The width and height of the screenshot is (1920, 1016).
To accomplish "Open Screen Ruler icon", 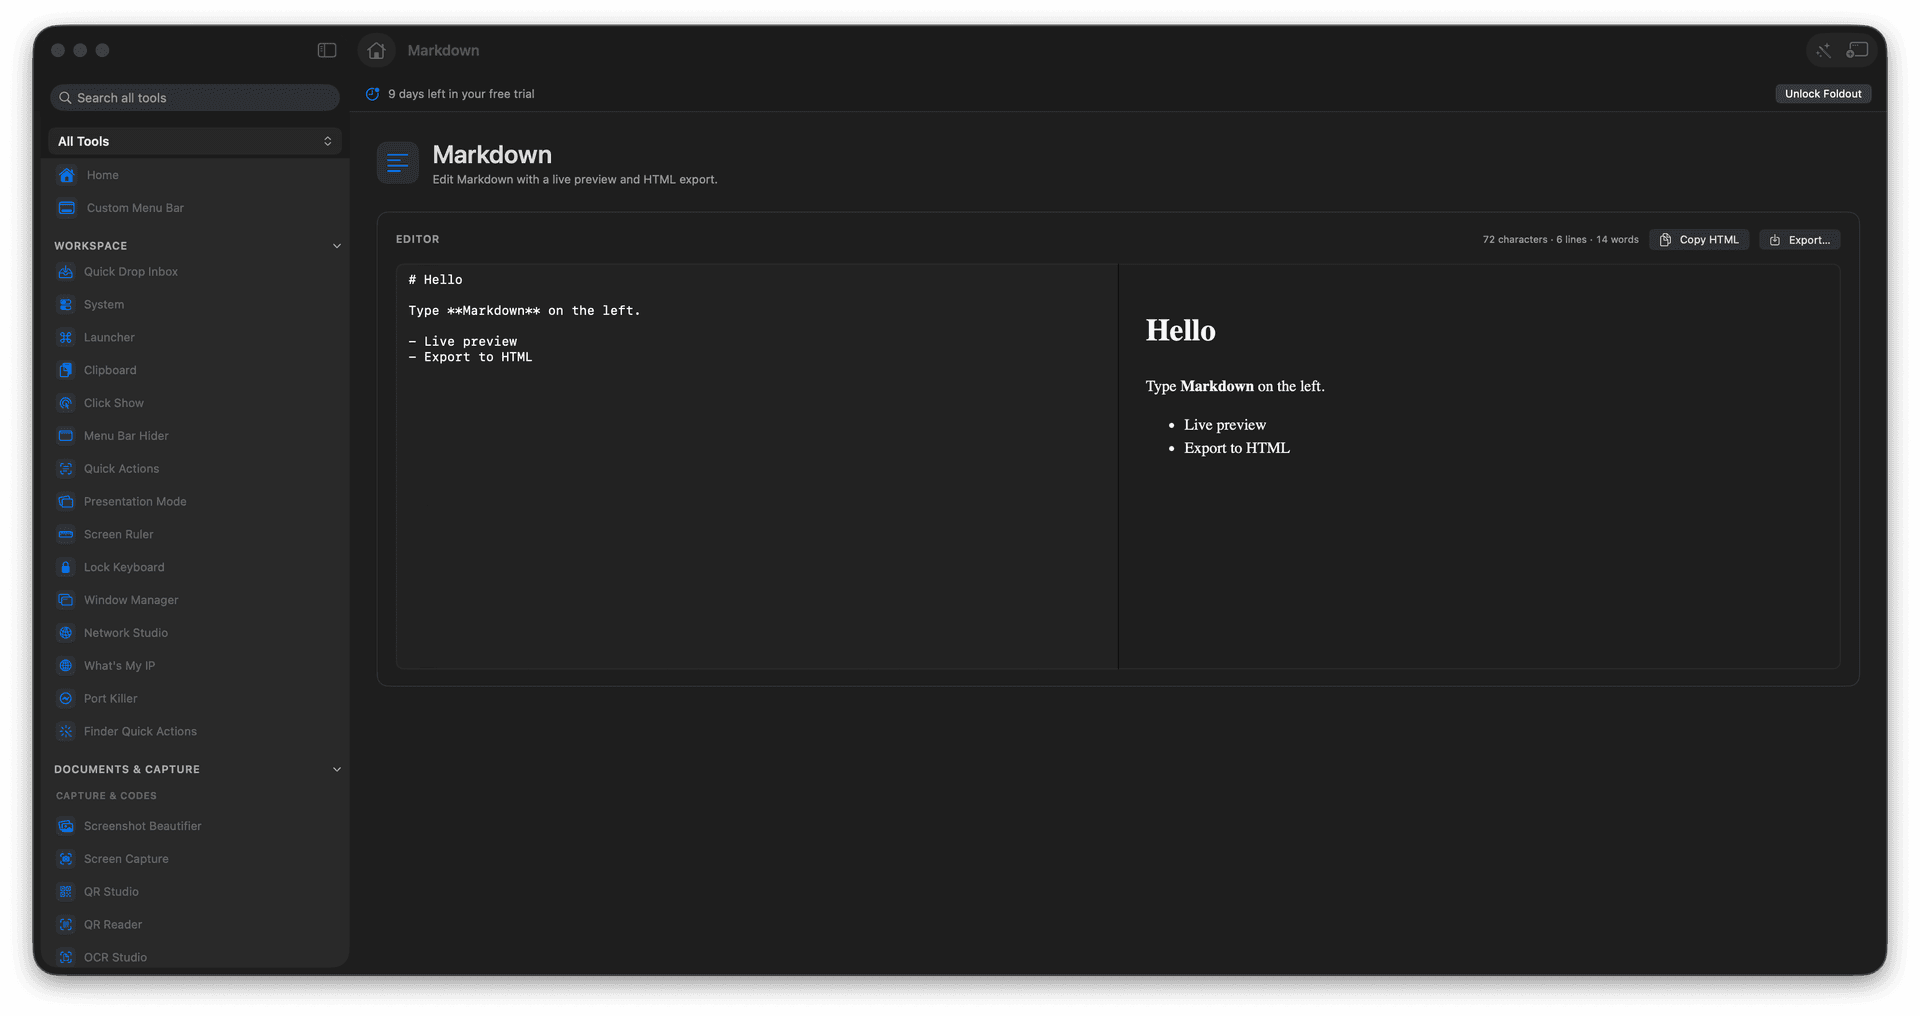I will (x=66, y=535).
